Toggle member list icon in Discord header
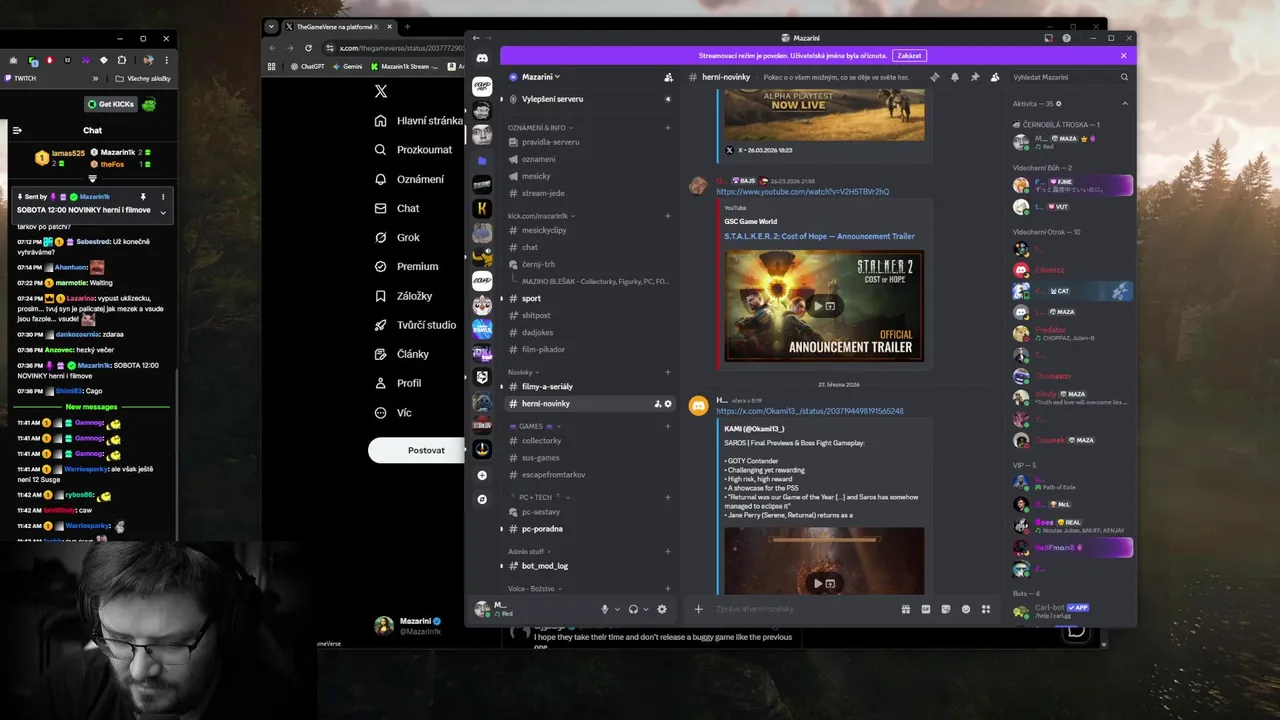1280x720 pixels. [995, 77]
